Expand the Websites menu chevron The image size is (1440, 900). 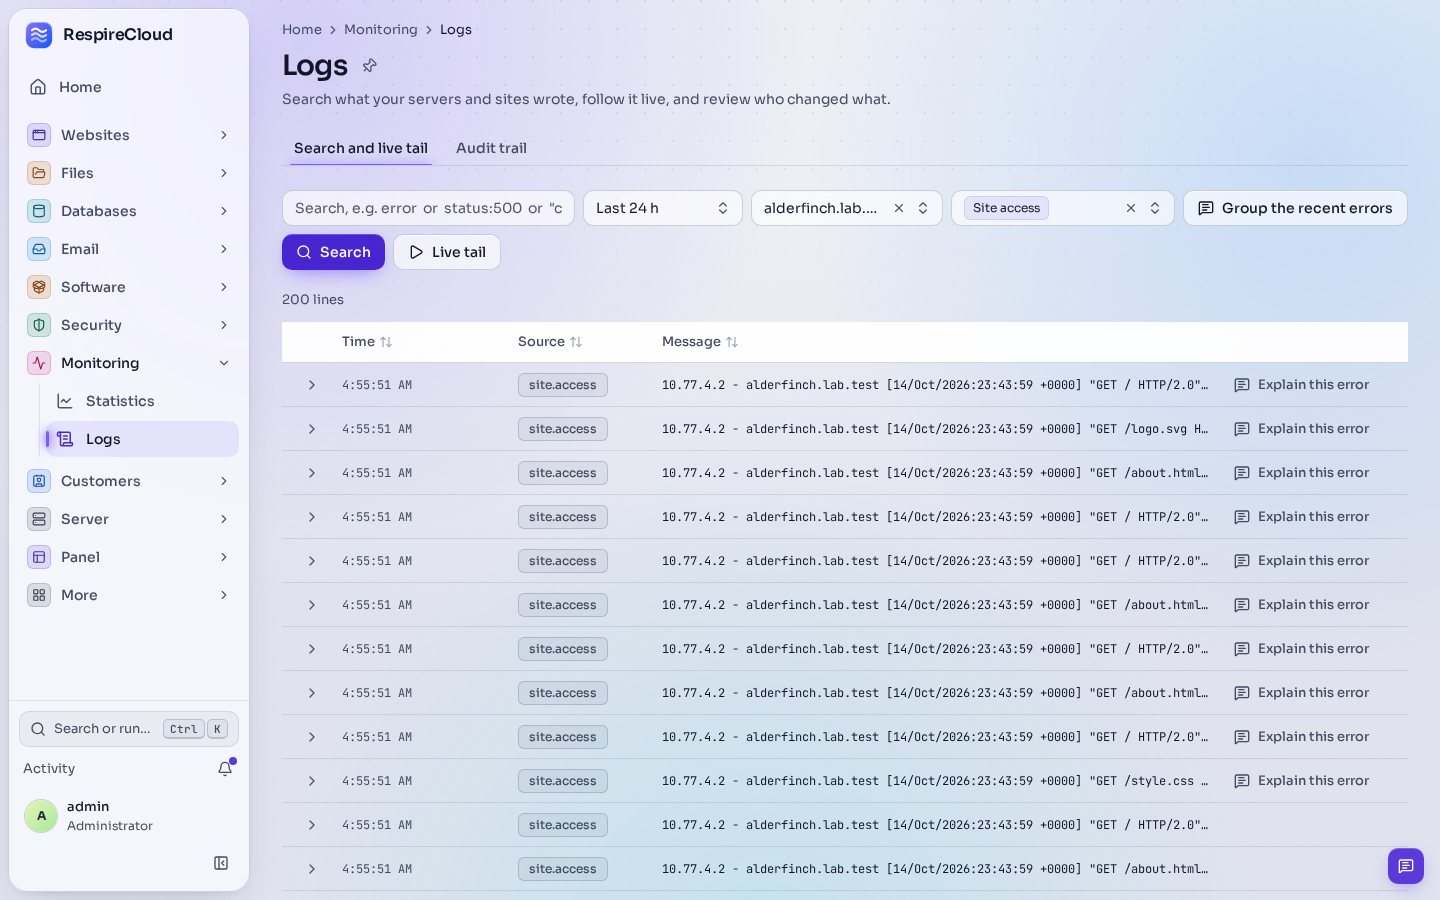click(224, 135)
